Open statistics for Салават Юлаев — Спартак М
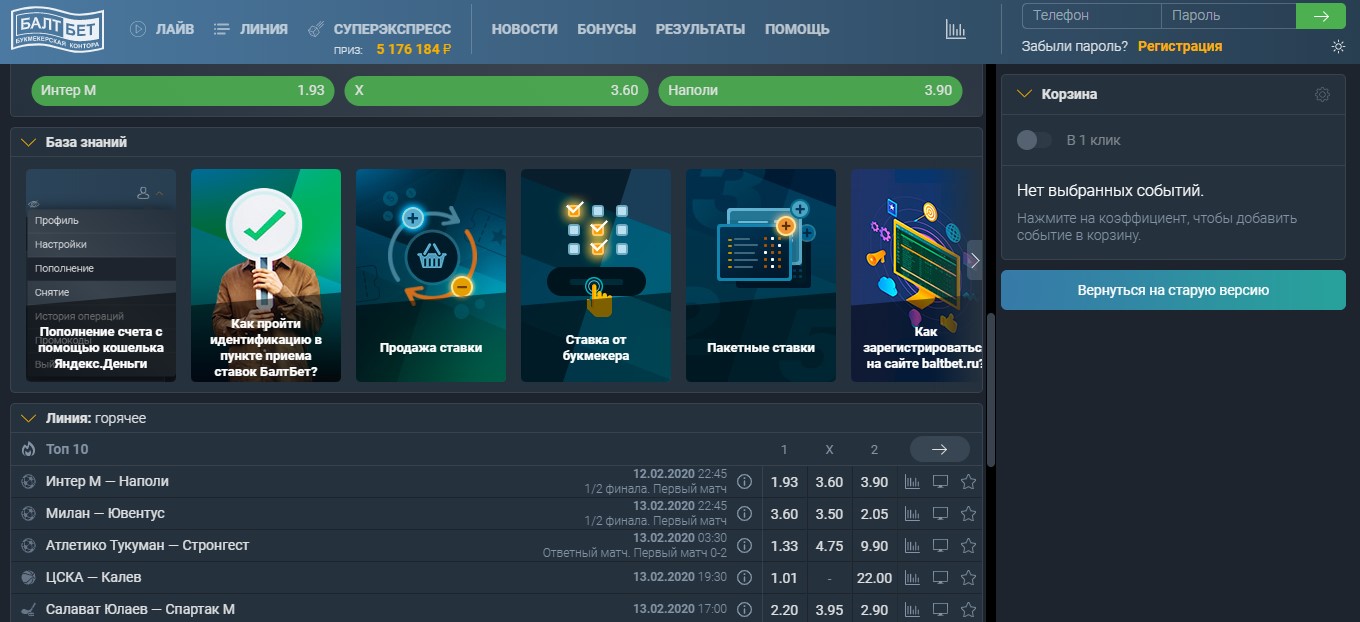 pos(912,609)
